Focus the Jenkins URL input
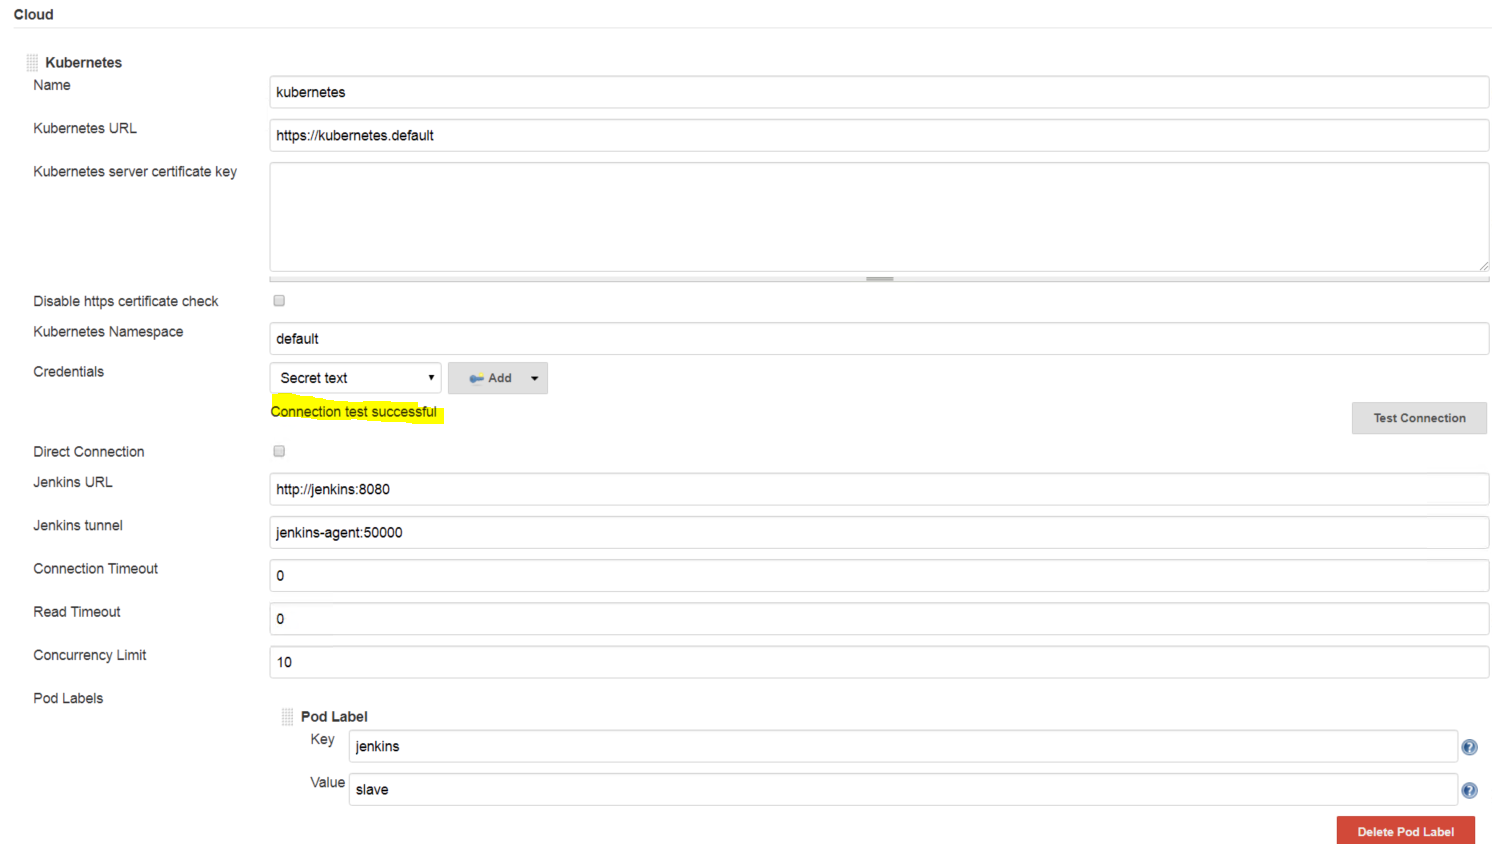This screenshot has height=844, width=1492. click(x=700, y=489)
